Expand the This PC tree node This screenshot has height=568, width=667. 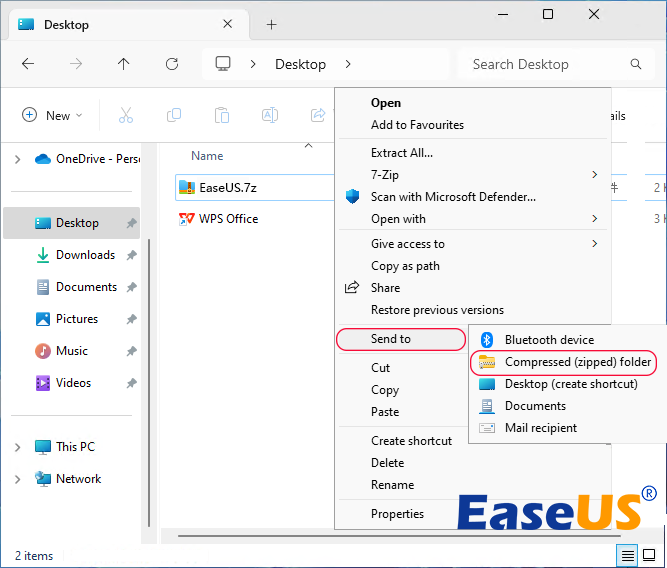pos(17,447)
